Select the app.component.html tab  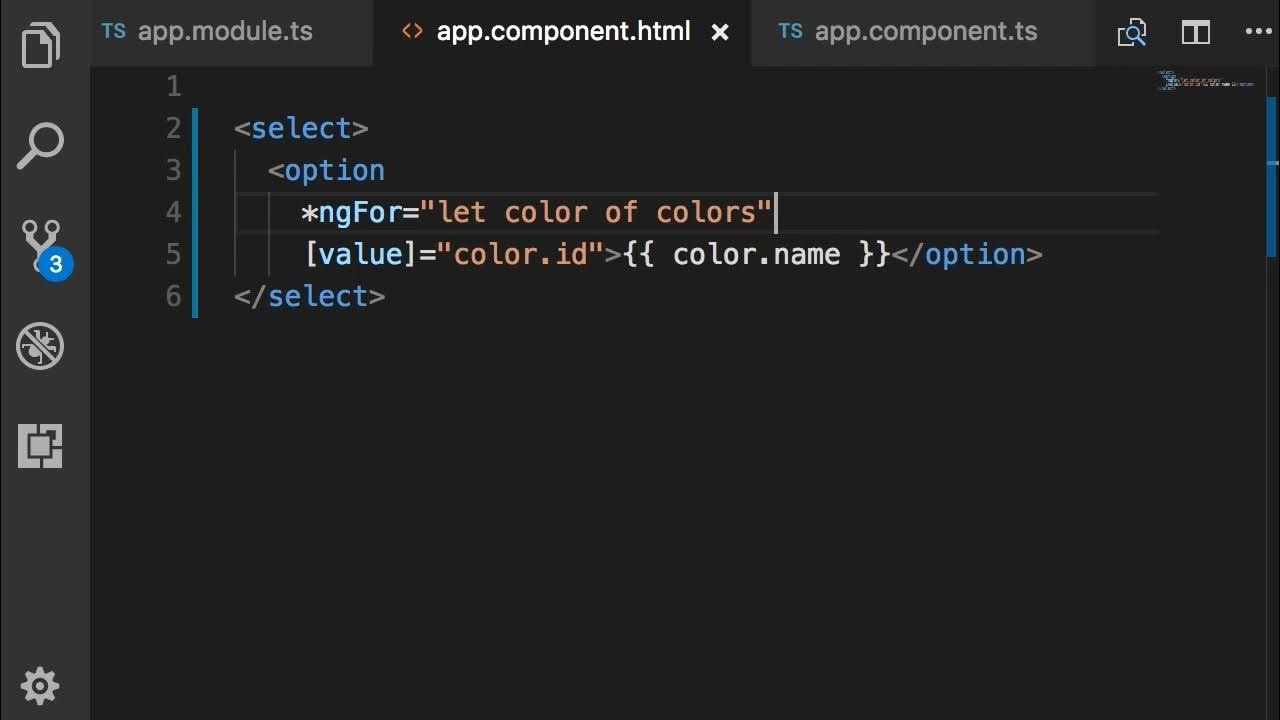(563, 32)
